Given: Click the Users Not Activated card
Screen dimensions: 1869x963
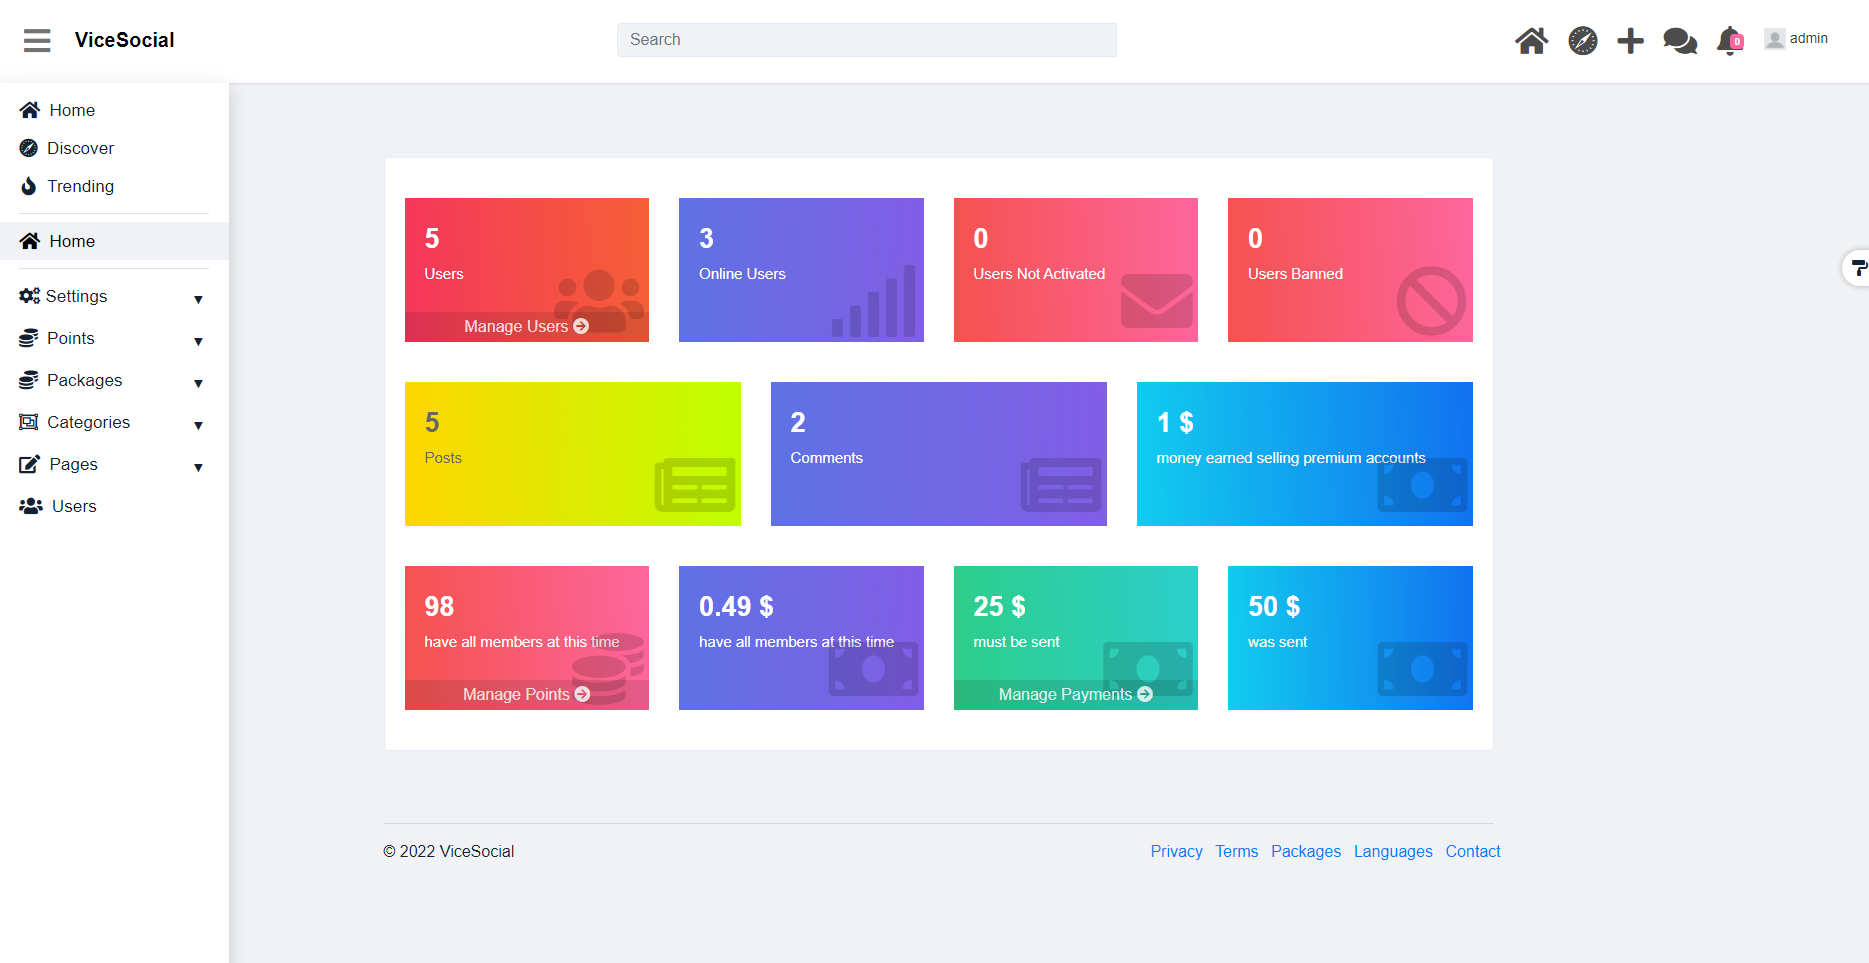Looking at the screenshot, I should pos(1075,270).
